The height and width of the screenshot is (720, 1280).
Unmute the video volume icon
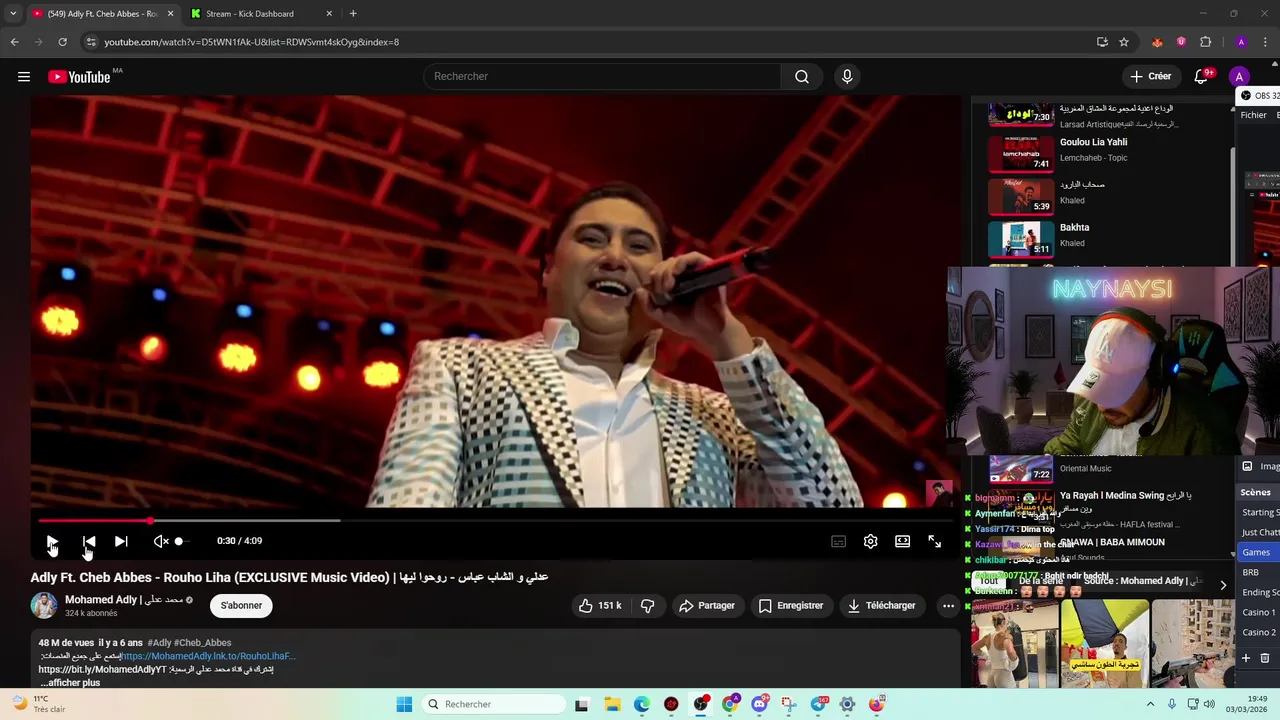click(161, 541)
